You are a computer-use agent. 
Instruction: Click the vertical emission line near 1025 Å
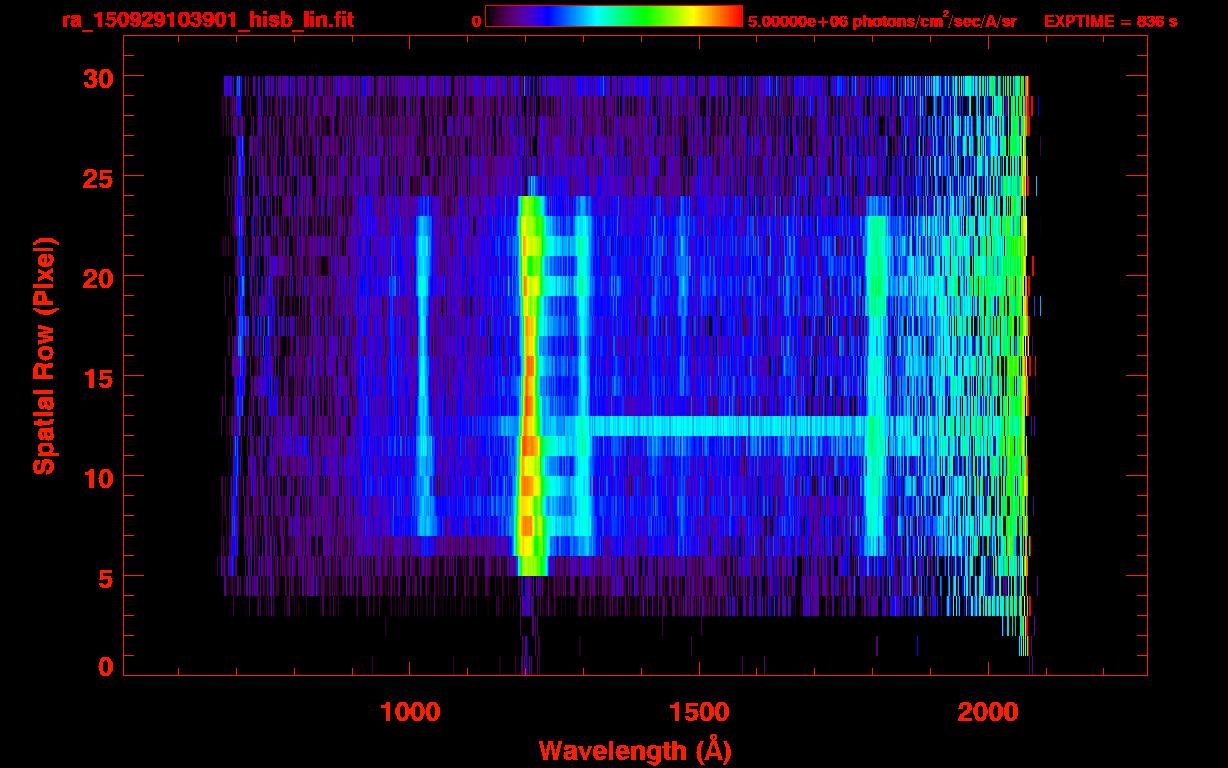click(422, 375)
